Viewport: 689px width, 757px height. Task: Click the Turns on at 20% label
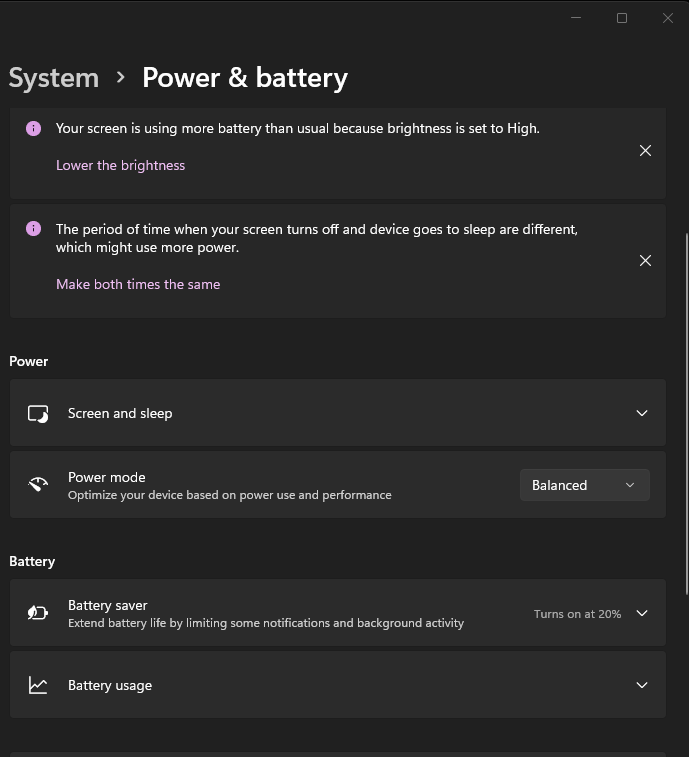coord(577,614)
